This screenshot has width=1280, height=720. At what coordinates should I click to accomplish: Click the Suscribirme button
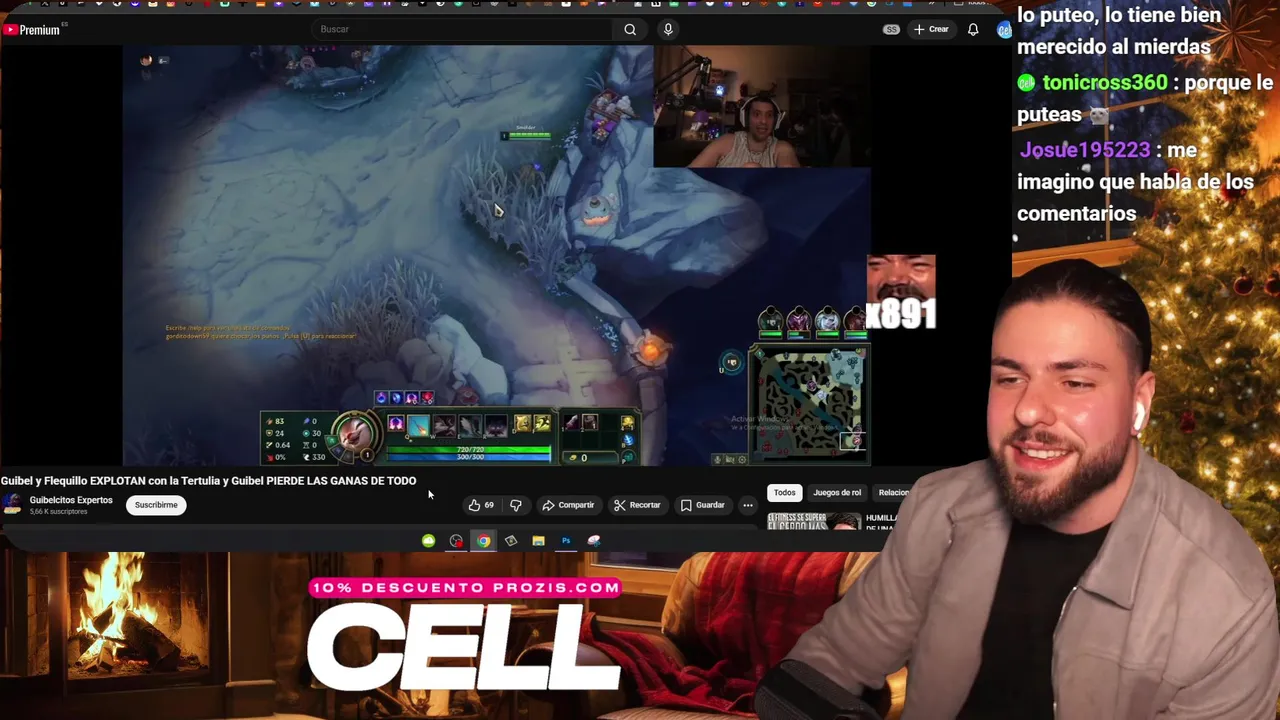click(156, 505)
